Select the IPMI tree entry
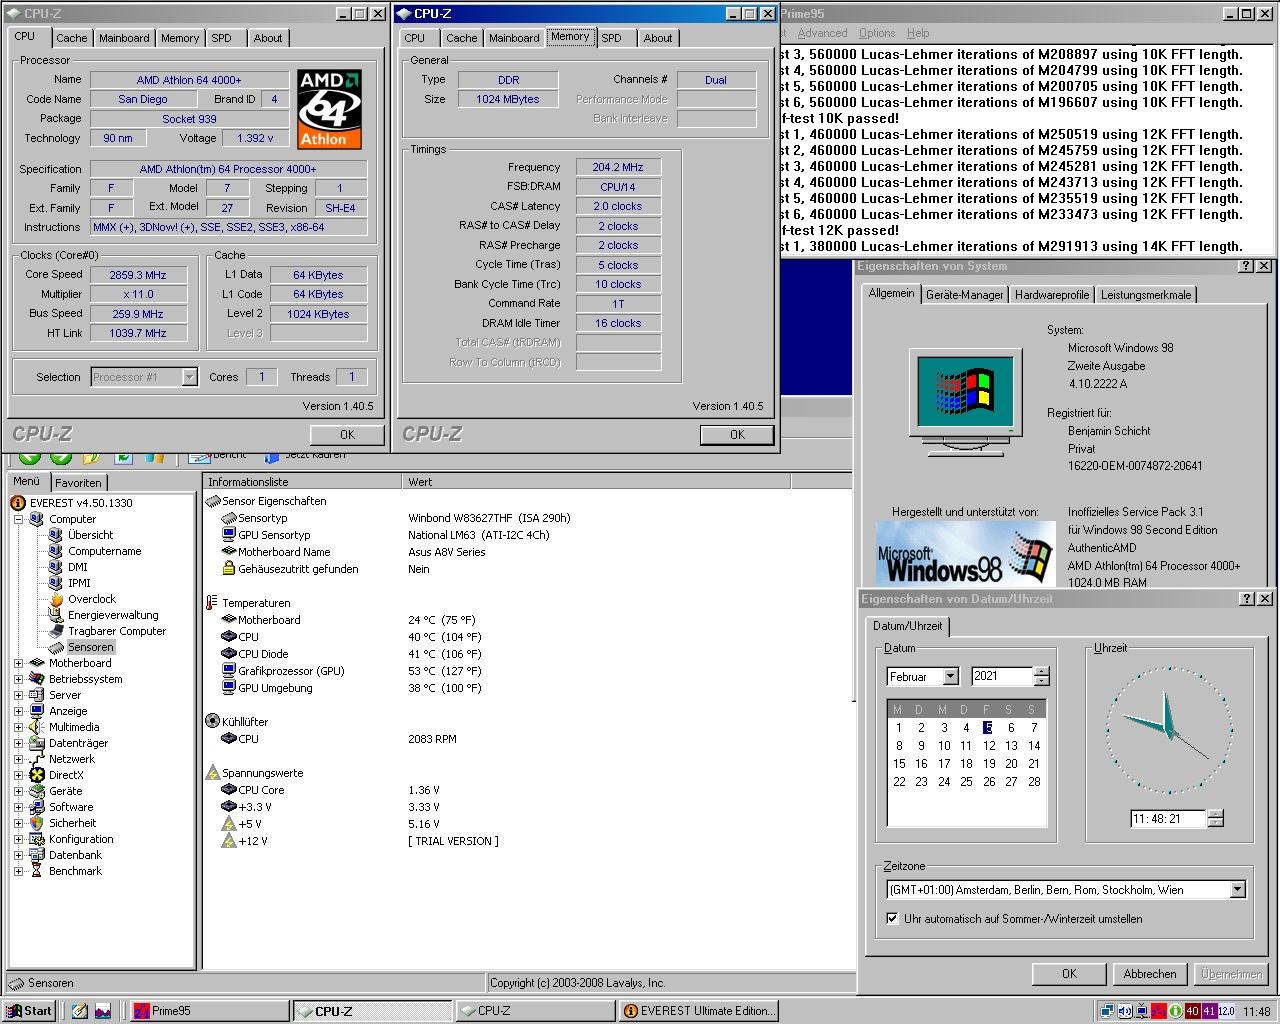1280x1024 pixels. (x=69, y=583)
